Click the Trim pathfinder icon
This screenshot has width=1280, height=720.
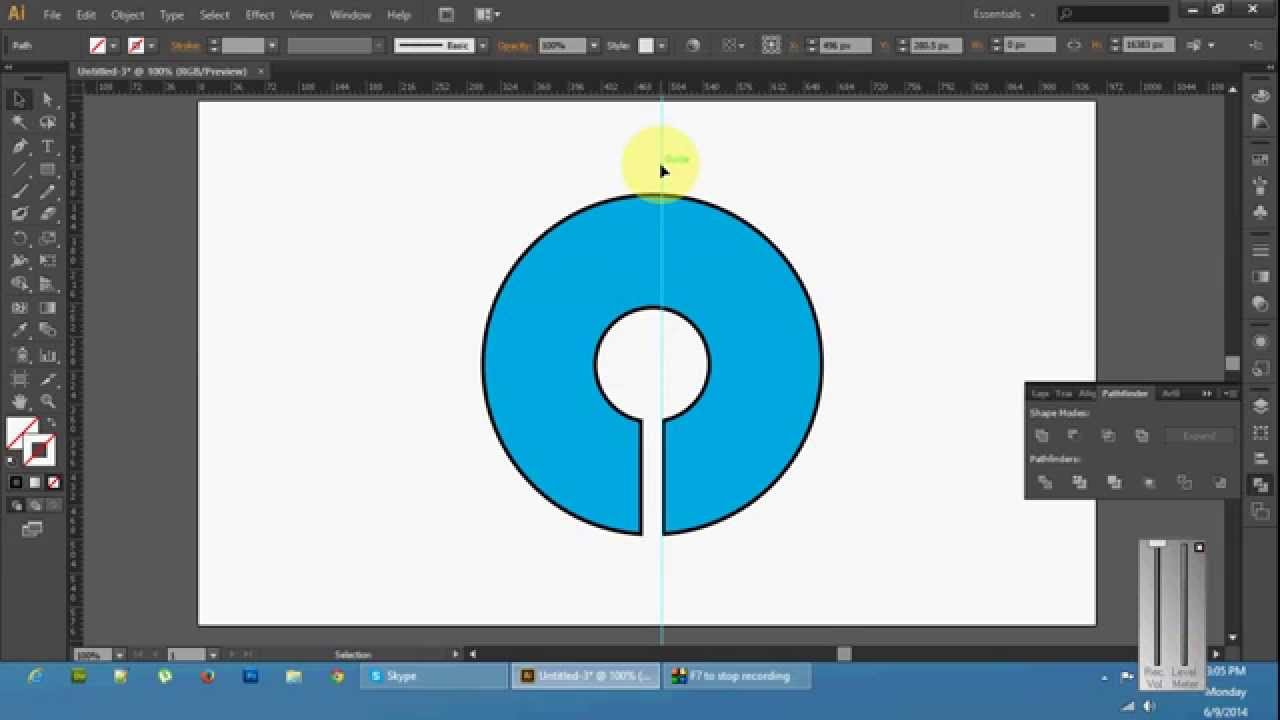[1079, 482]
